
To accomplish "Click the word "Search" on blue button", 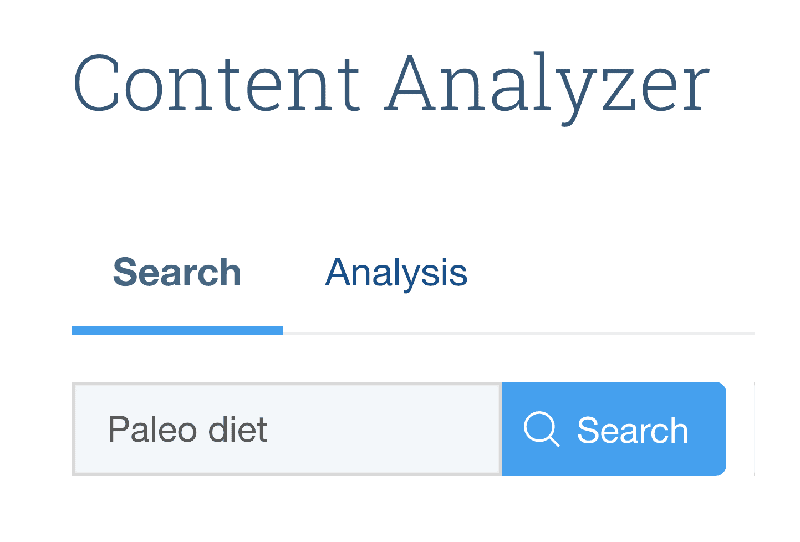I will [x=633, y=430].
